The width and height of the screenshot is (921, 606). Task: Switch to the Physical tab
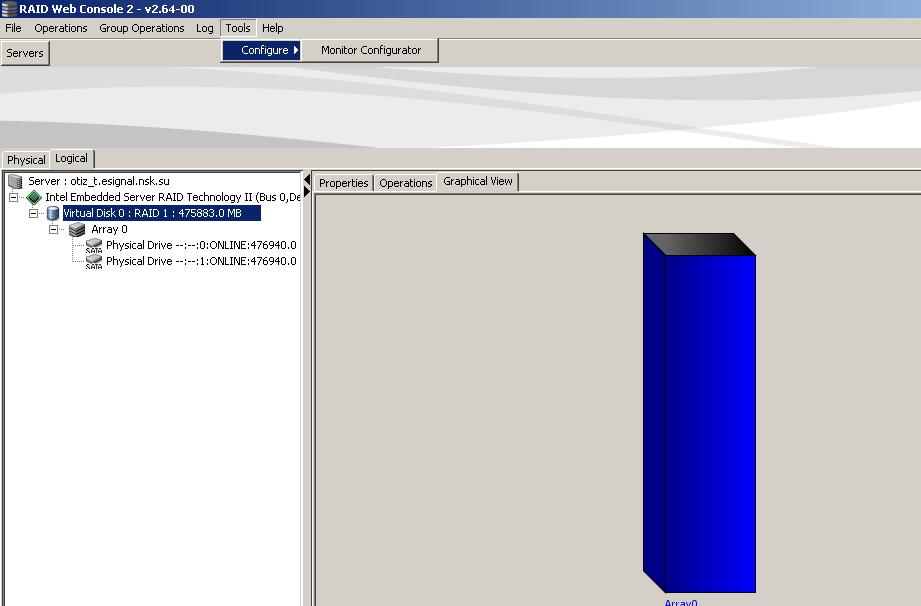click(26, 160)
